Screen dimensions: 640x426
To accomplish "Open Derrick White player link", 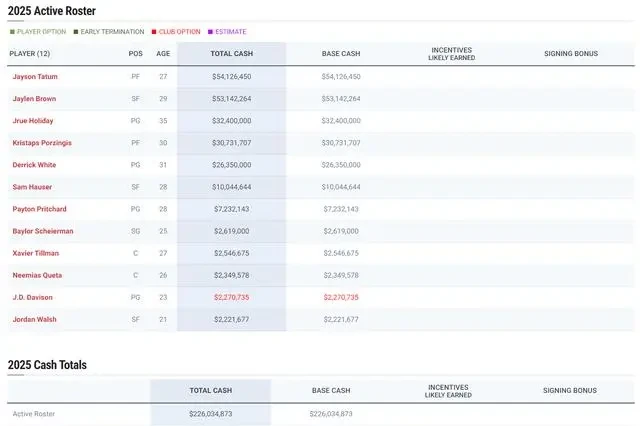I will (x=34, y=165).
